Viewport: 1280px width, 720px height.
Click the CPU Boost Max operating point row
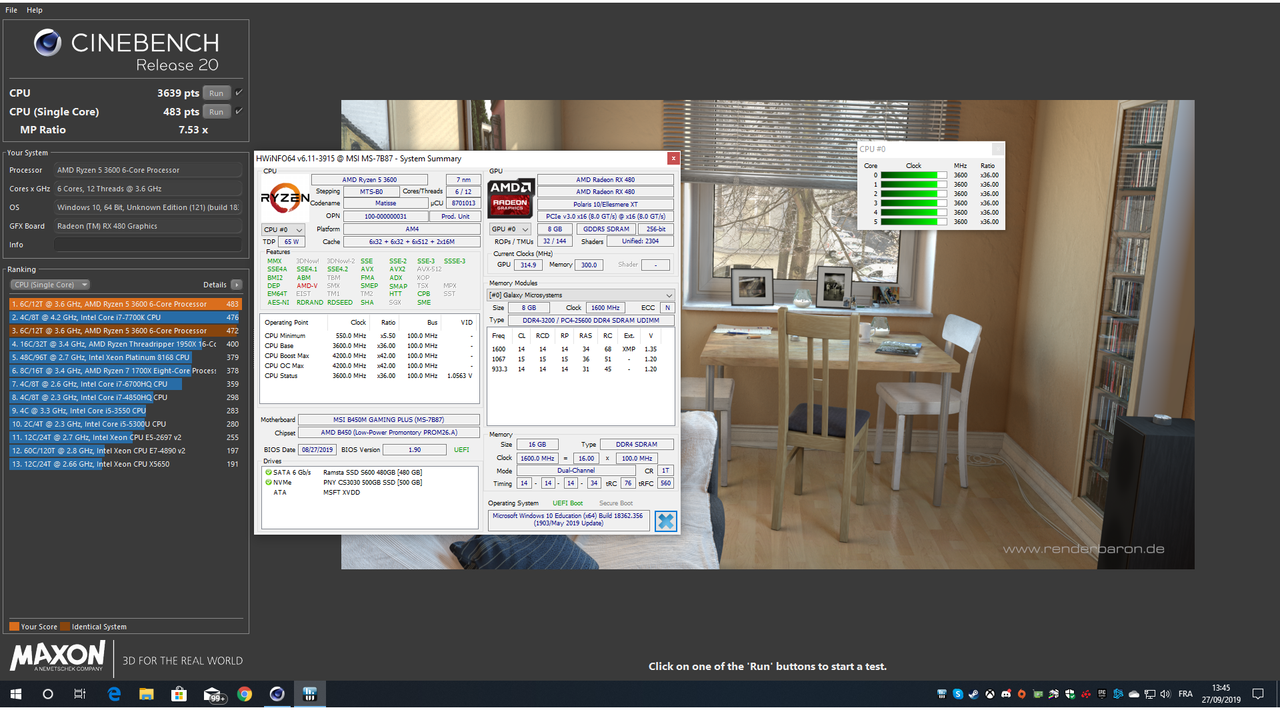369,356
